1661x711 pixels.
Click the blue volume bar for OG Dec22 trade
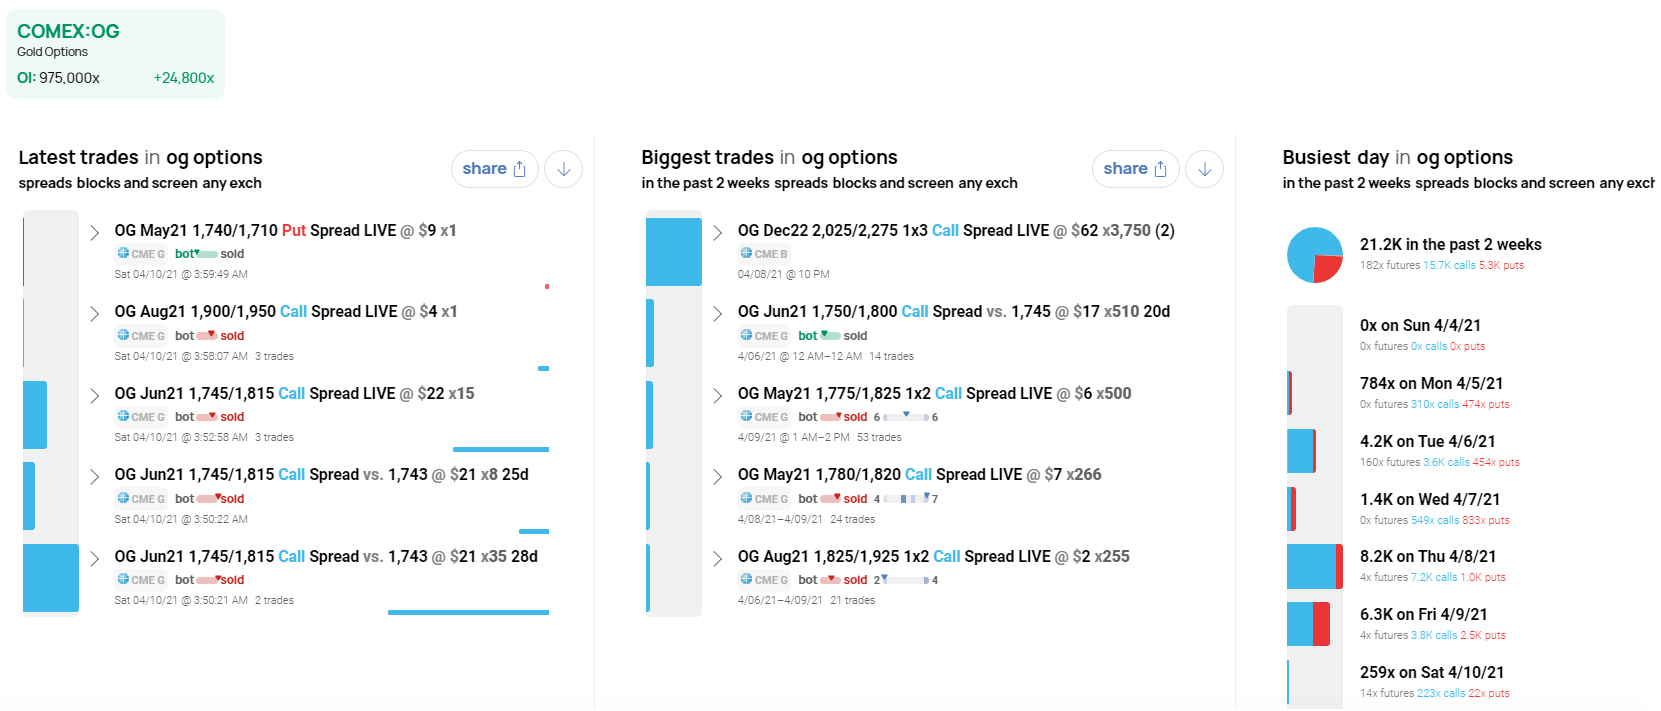pyautogui.click(x=674, y=252)
